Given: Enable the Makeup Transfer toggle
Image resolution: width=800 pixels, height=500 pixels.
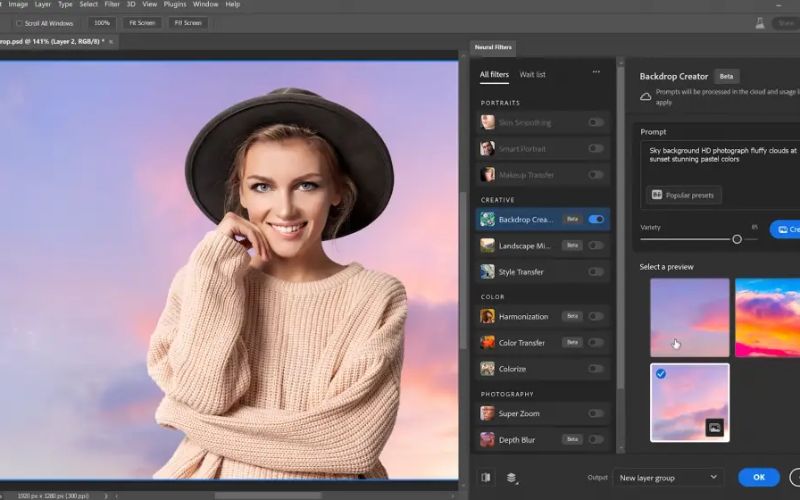Looking at the screenshot, I should 595,174.
